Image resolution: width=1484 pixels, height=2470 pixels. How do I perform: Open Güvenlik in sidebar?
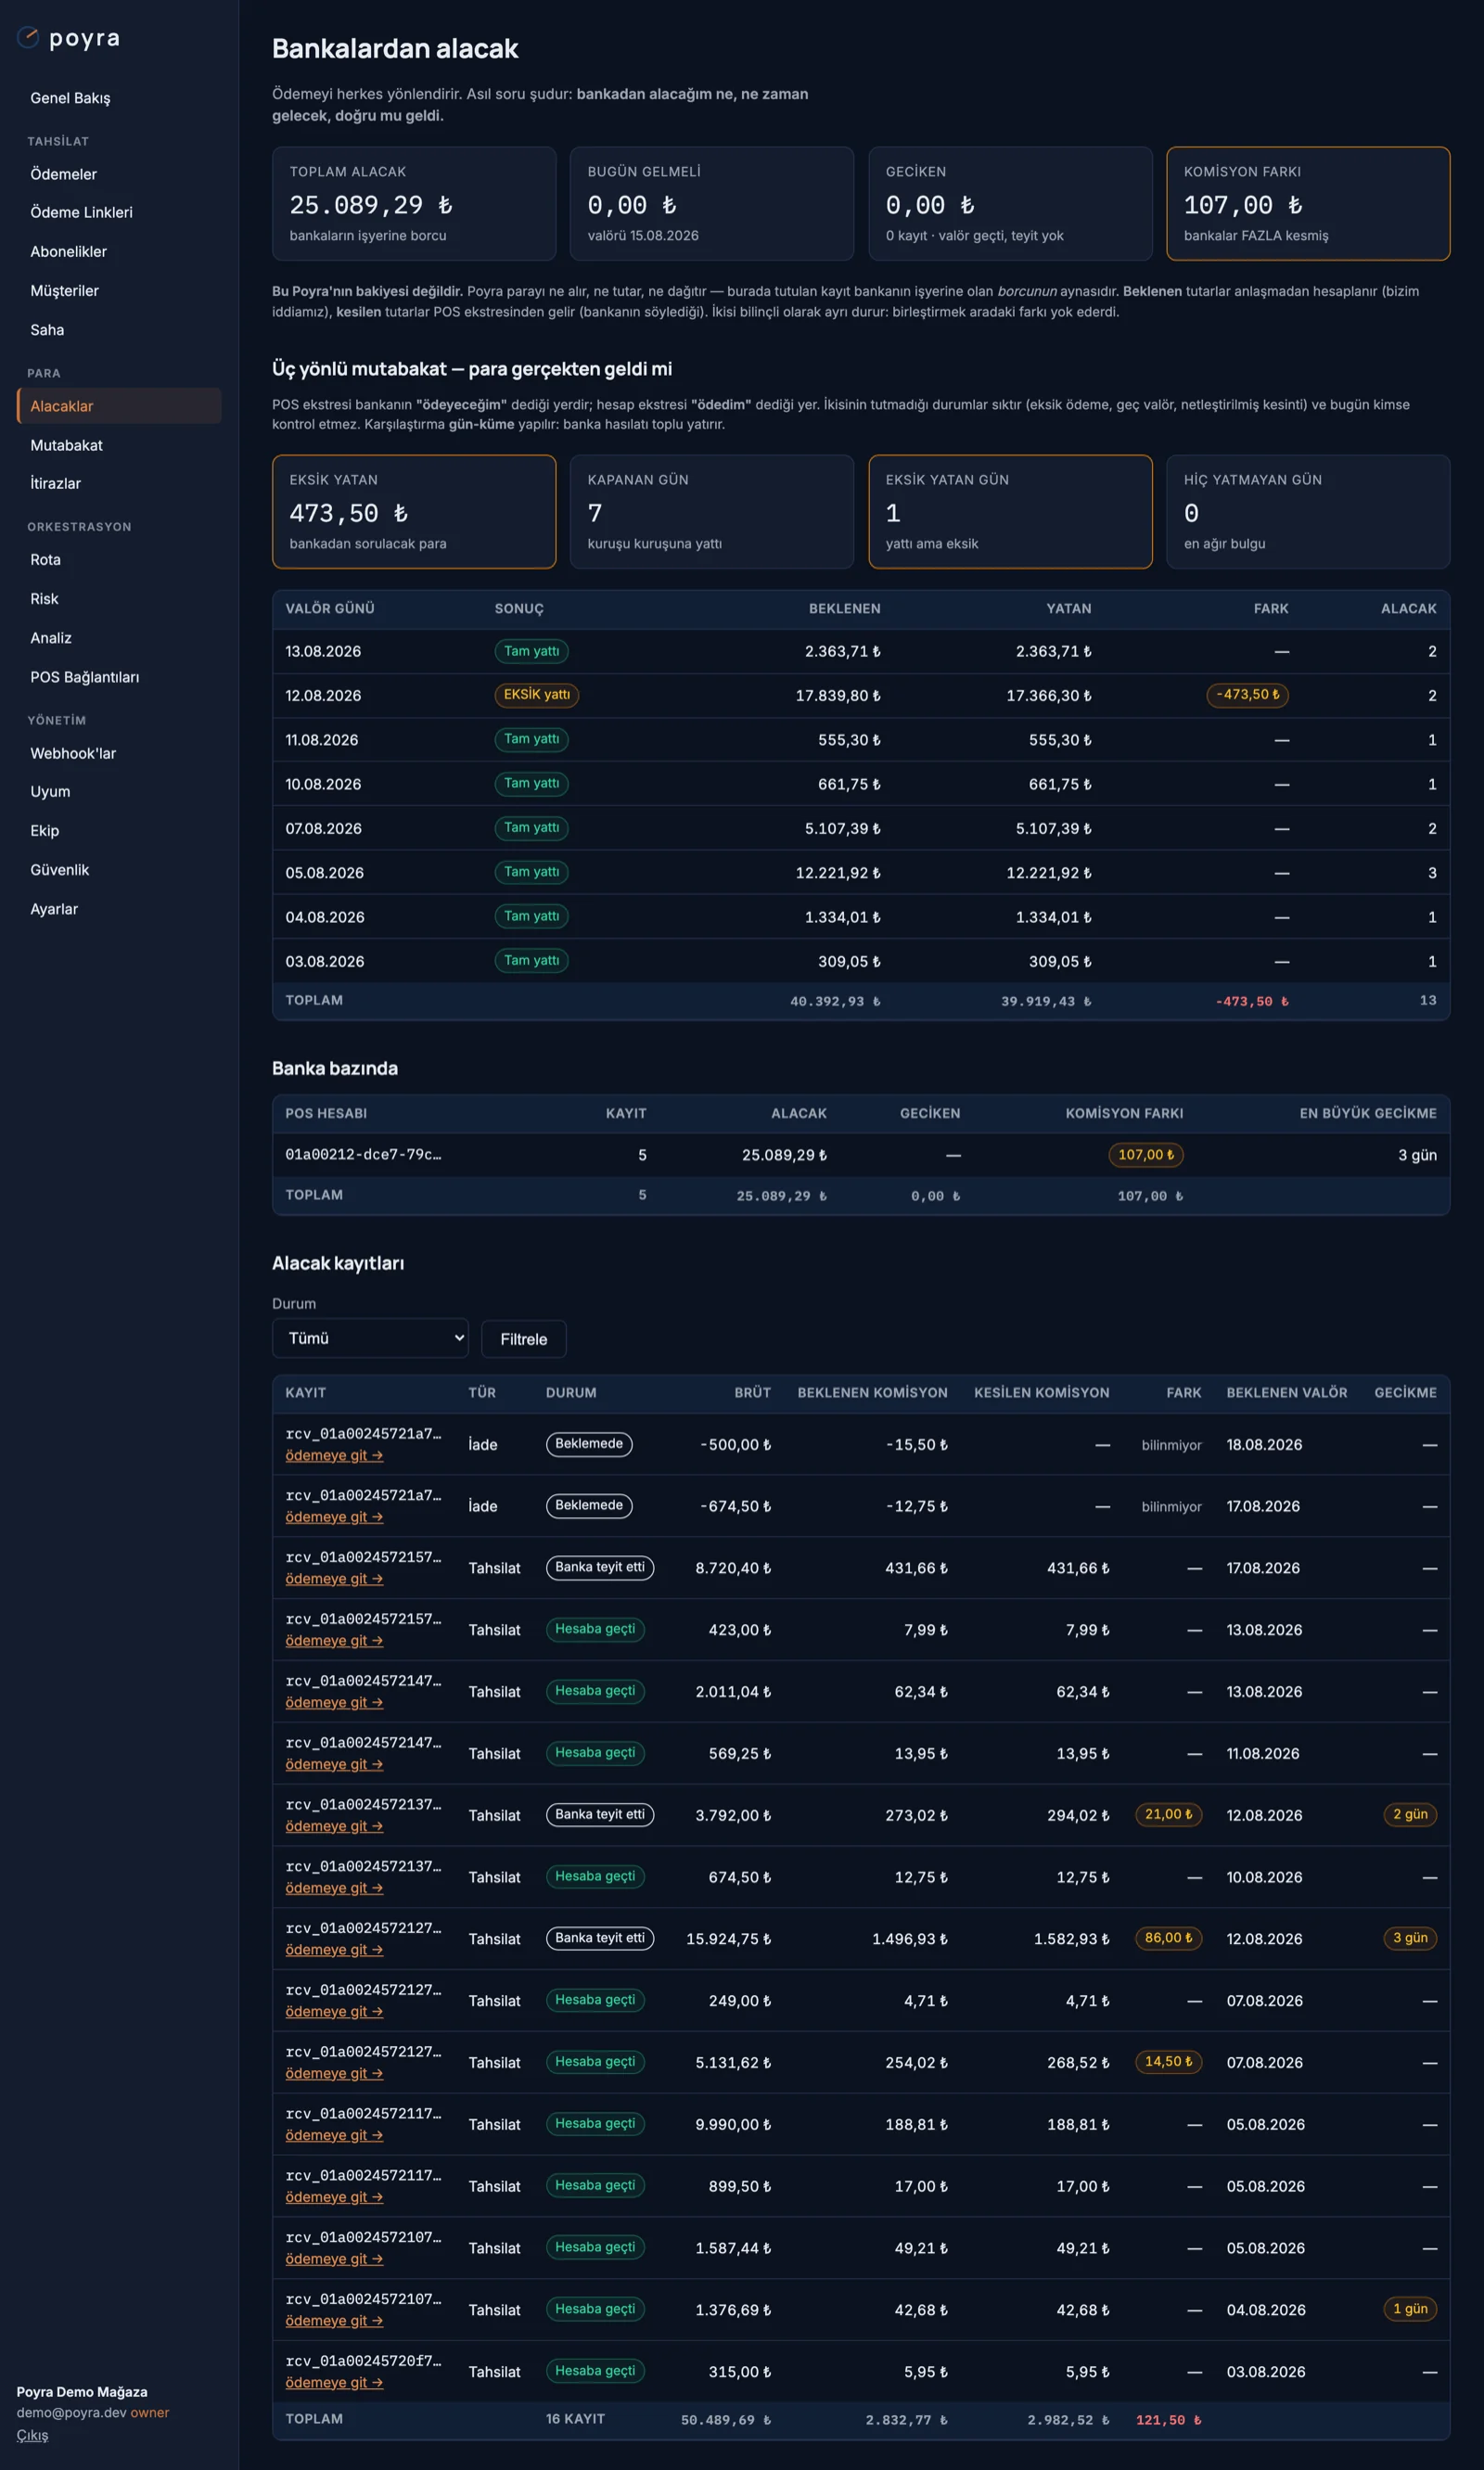59,870
